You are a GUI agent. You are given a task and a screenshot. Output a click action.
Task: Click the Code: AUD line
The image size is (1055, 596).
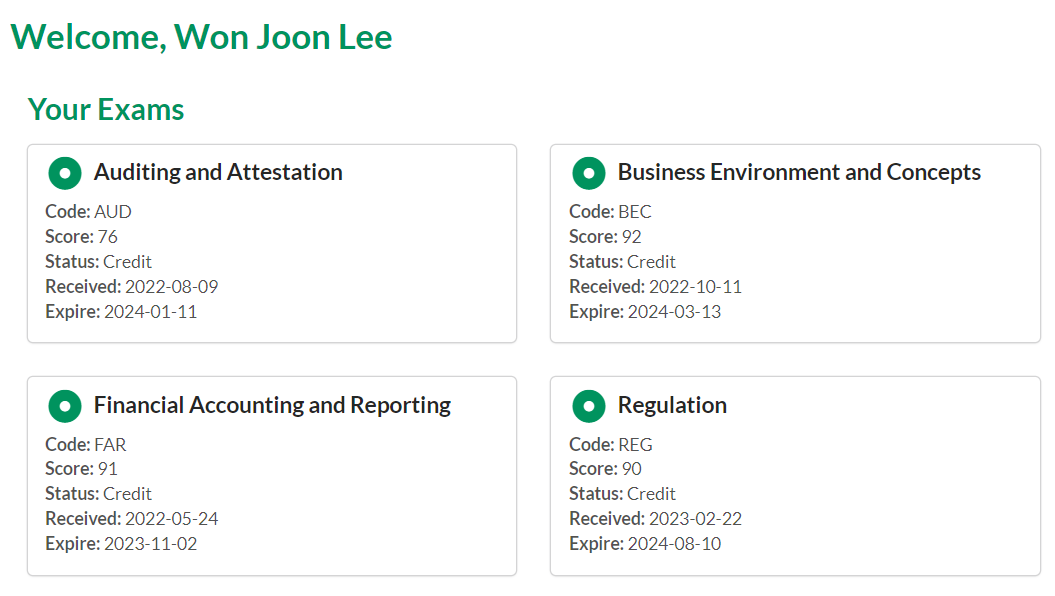88,212
